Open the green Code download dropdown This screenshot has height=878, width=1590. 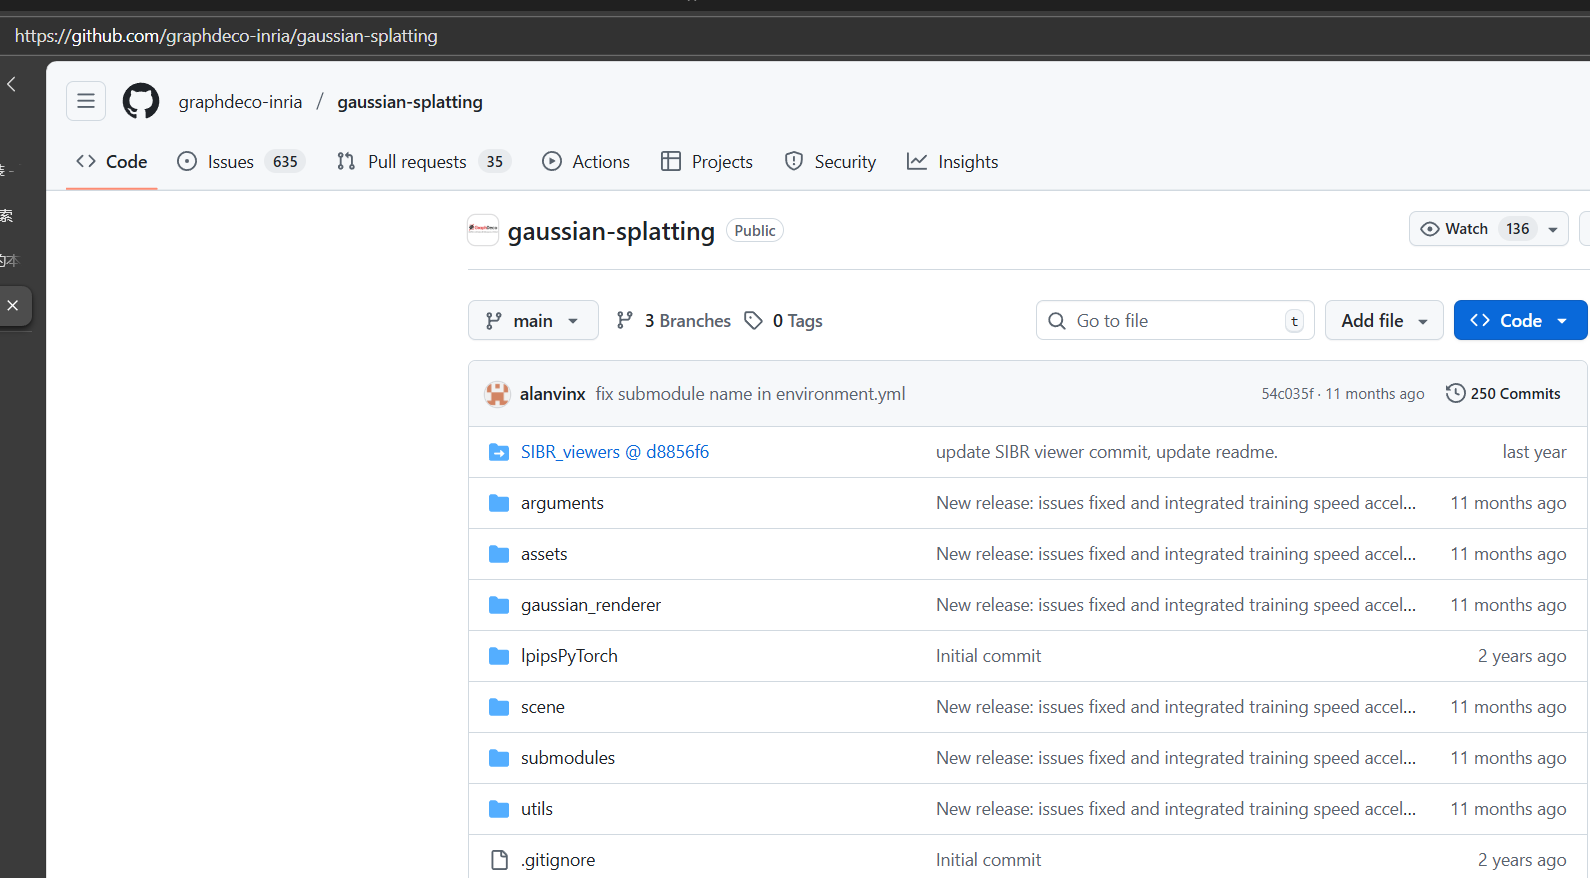pyautogui.click(x=1520, y=320)
